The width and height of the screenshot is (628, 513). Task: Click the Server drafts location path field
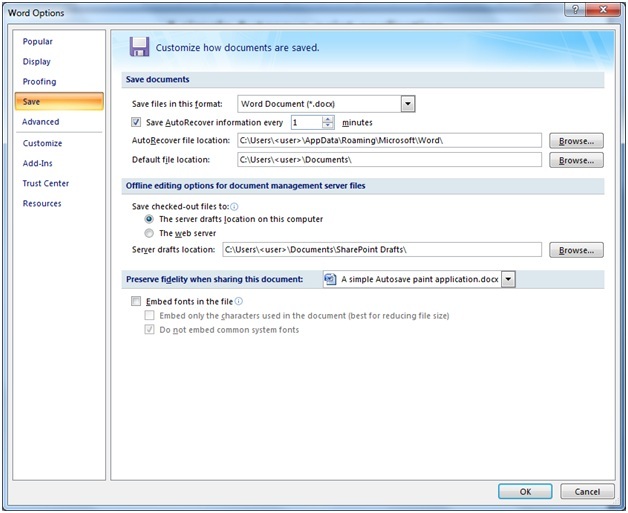coord(382,249)
